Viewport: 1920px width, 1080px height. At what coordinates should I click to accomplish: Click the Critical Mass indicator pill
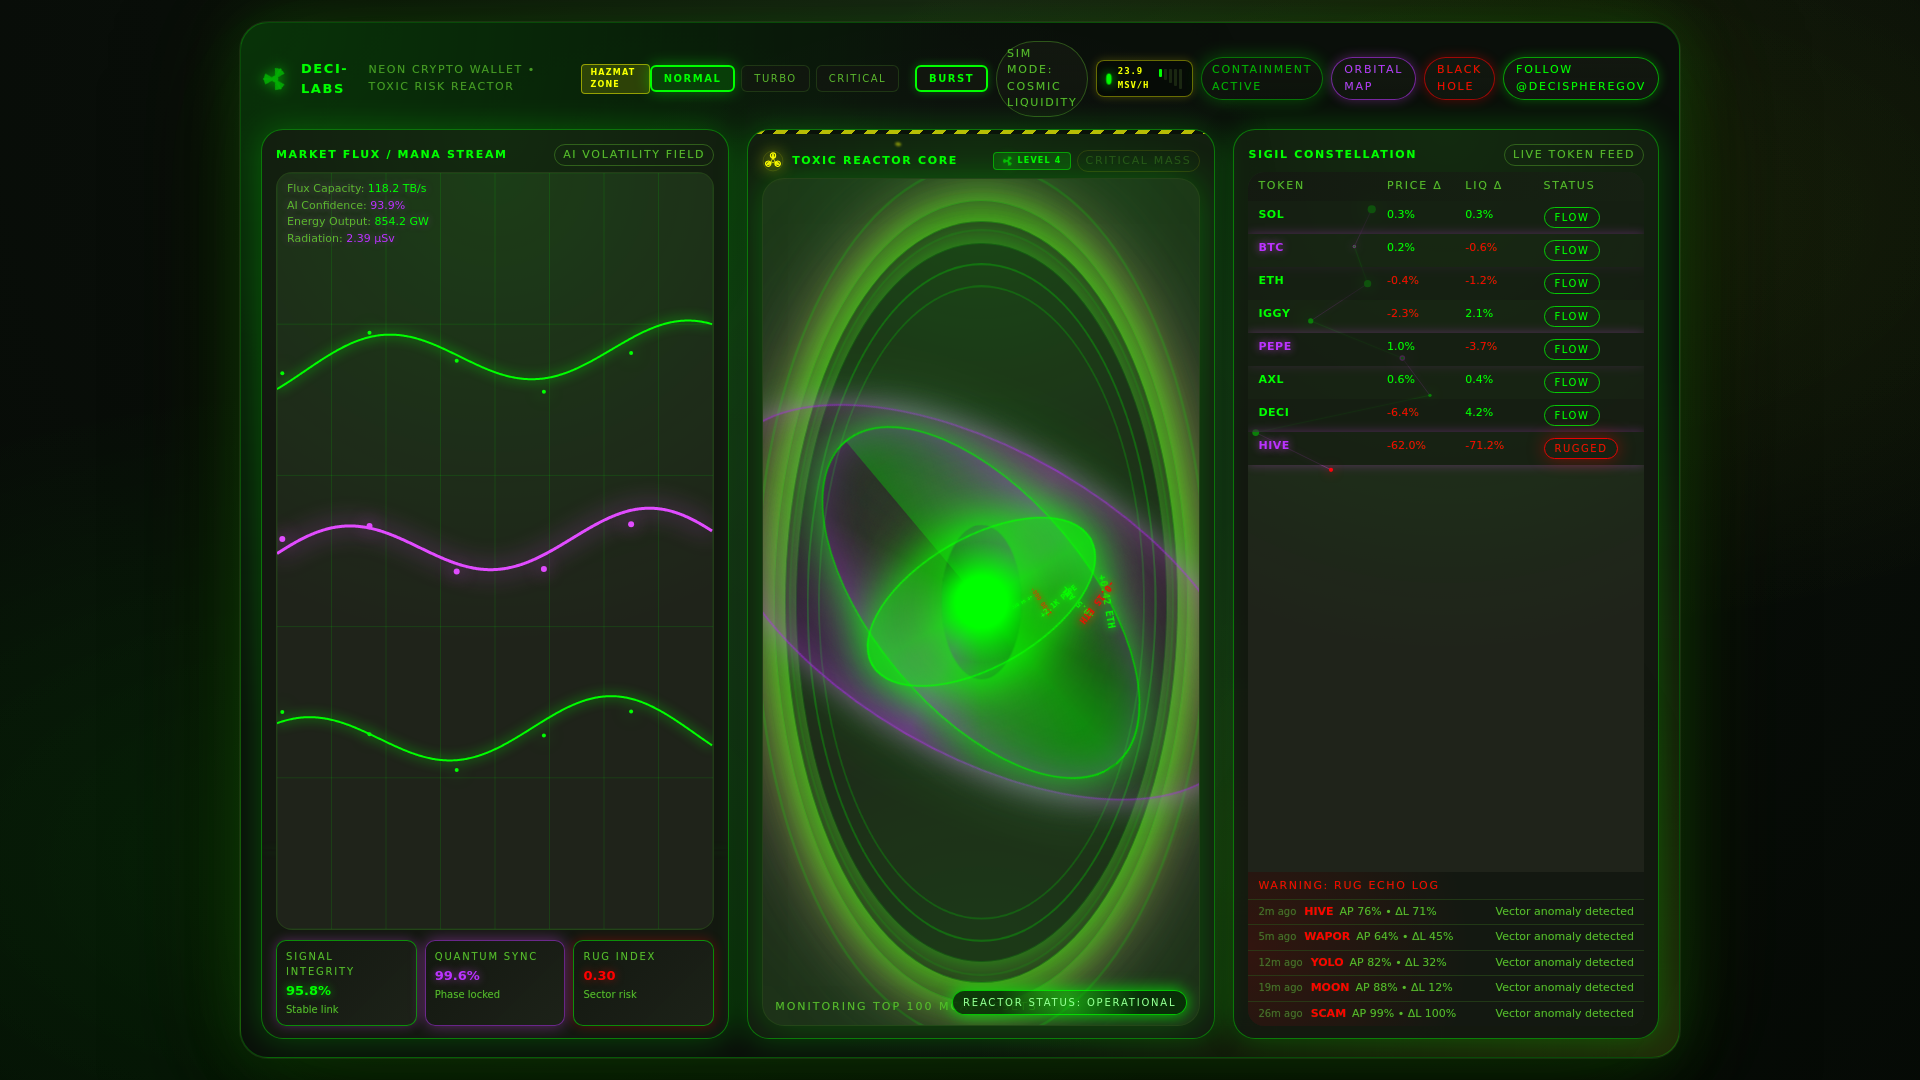1137,161
